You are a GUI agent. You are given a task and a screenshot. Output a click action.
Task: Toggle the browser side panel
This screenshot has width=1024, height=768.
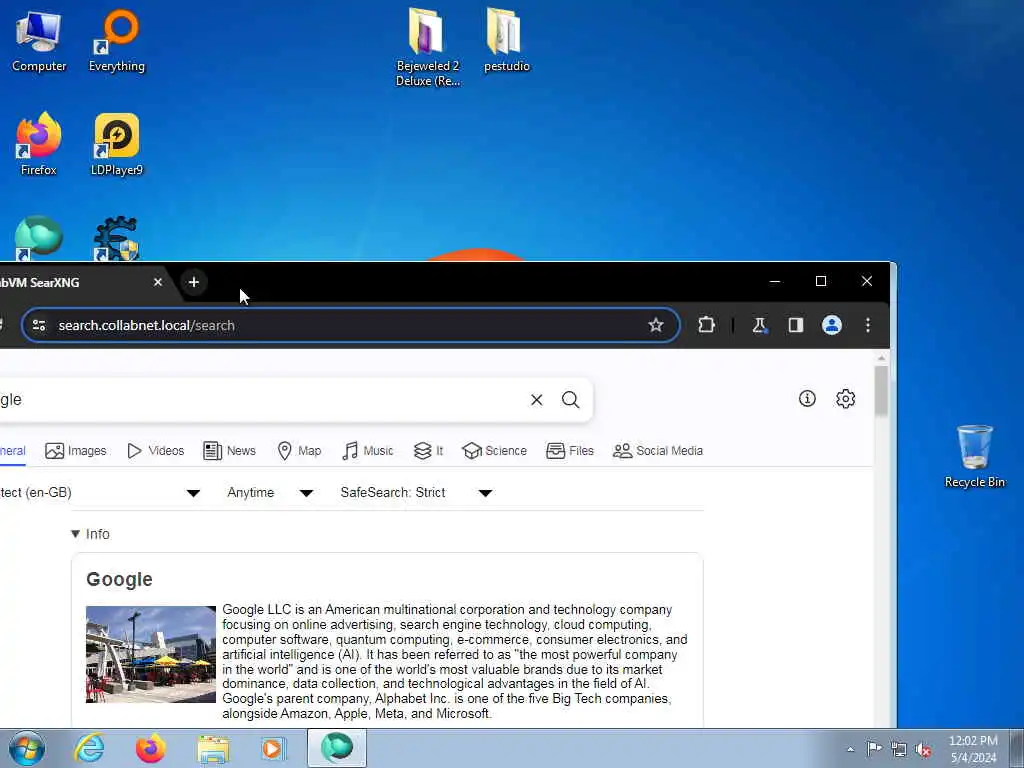coord(795,325)
